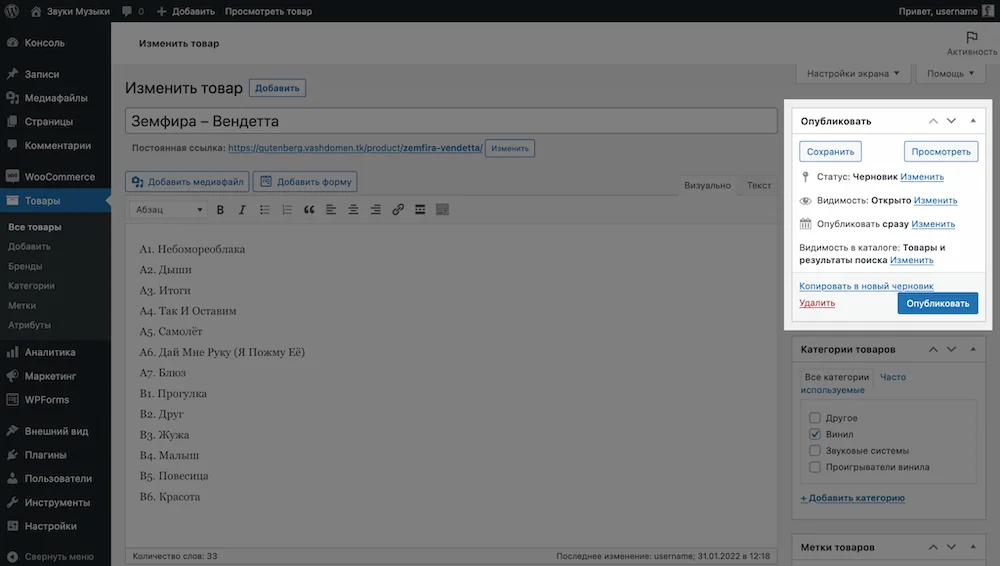The width and height of the screenshot is (1000, 566).
Task: Expand the Настройки экрана panel
Action: click(x=853, y=73)
